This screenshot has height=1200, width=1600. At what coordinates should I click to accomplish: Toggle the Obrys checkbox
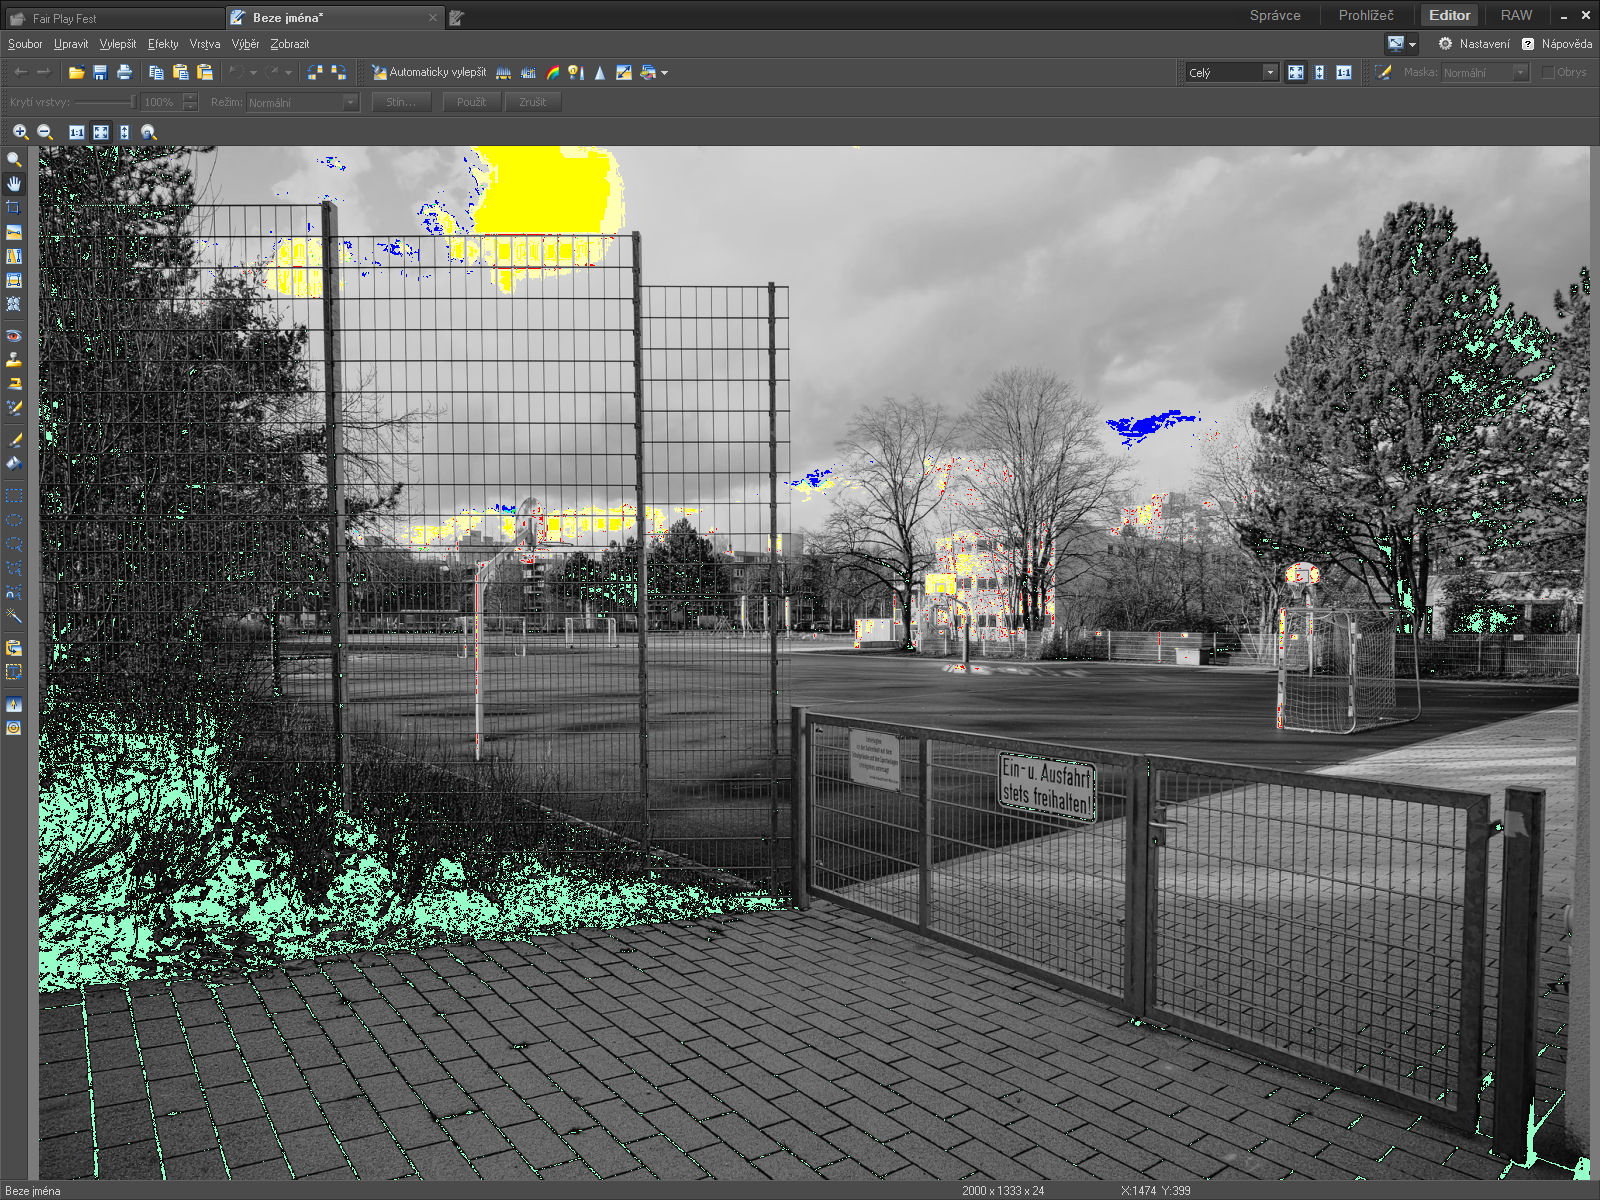point(1548,72)
